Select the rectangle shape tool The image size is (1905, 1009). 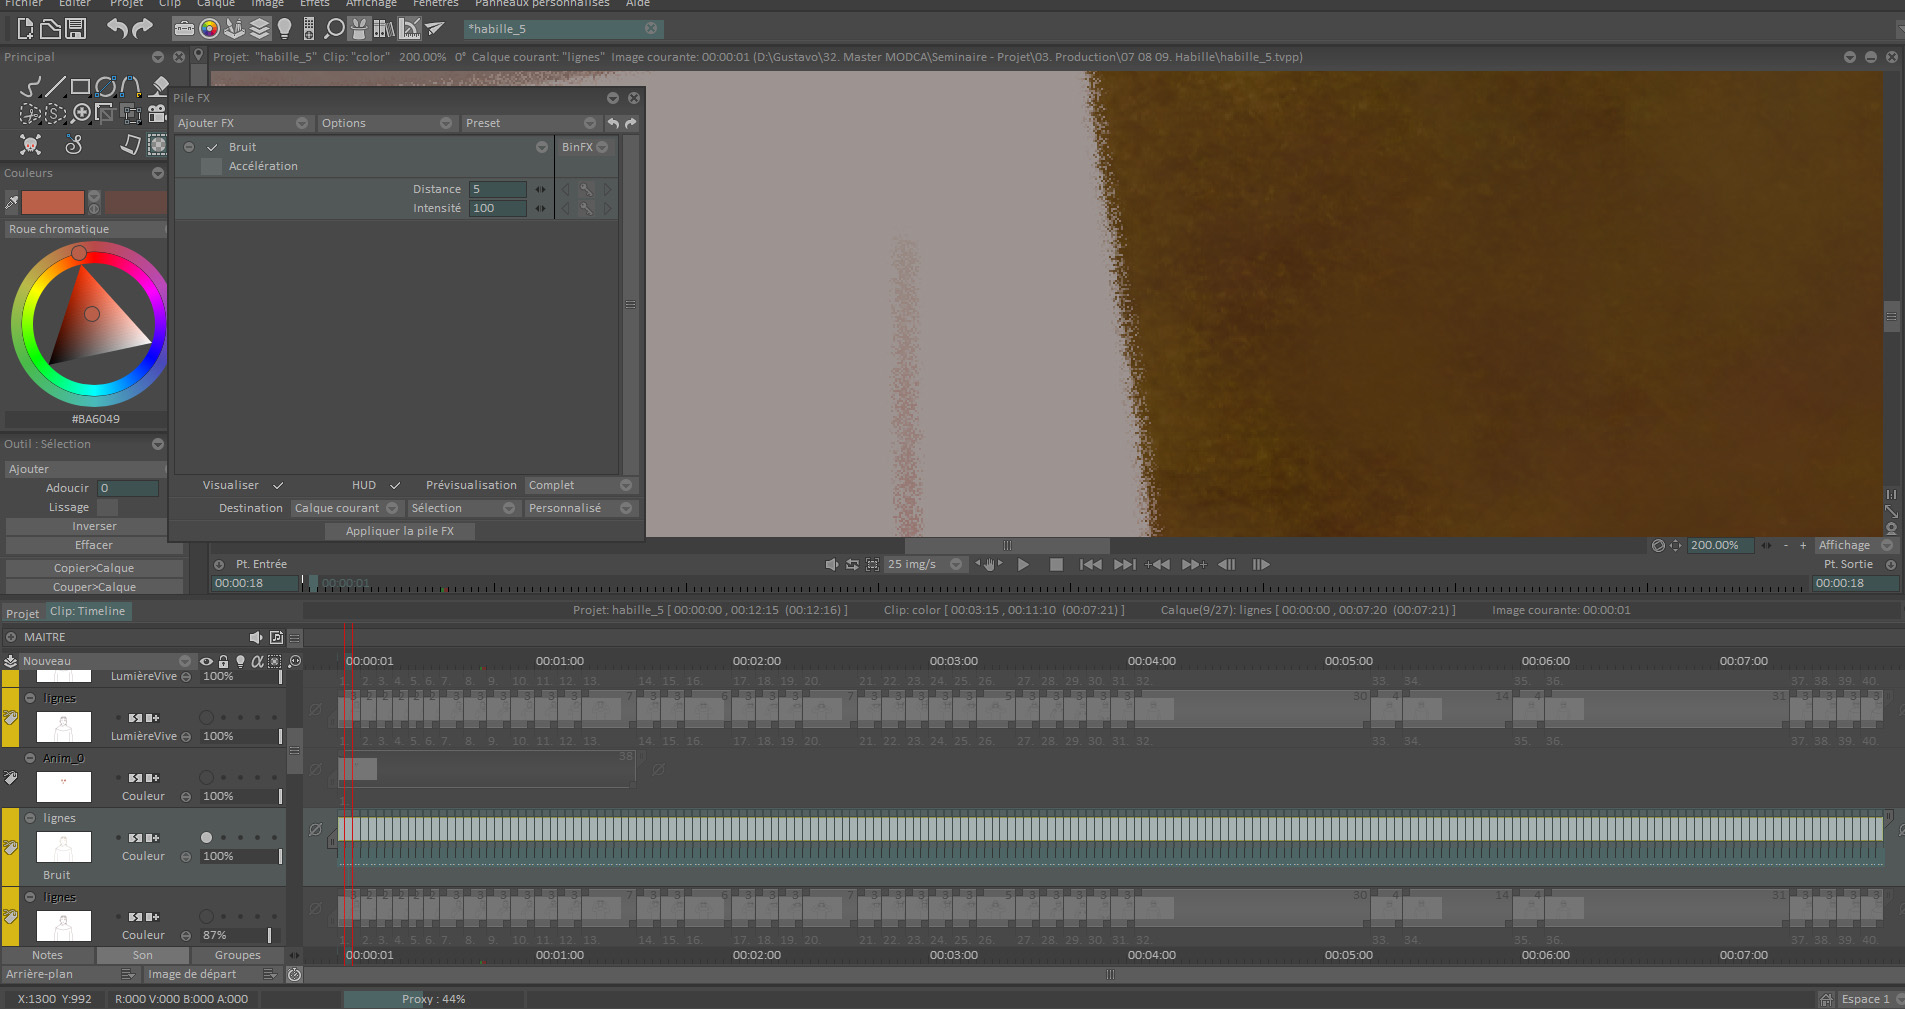(81, 87)
